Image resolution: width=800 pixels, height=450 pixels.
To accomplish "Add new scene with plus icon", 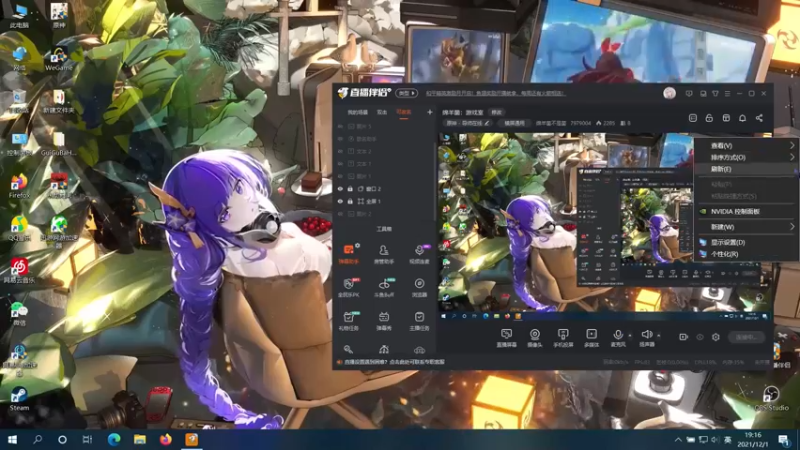I will 430,112.
